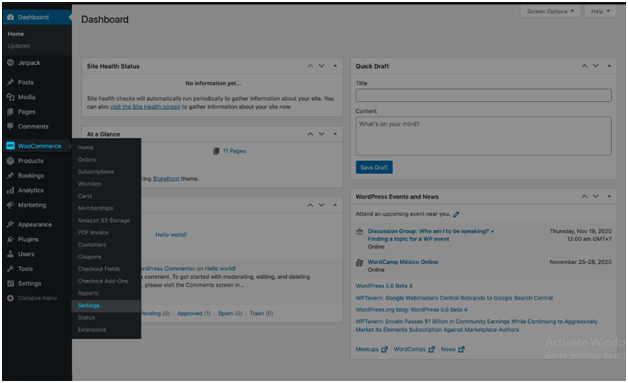Open the Screen Options dropdown

(x=550, y=11)
